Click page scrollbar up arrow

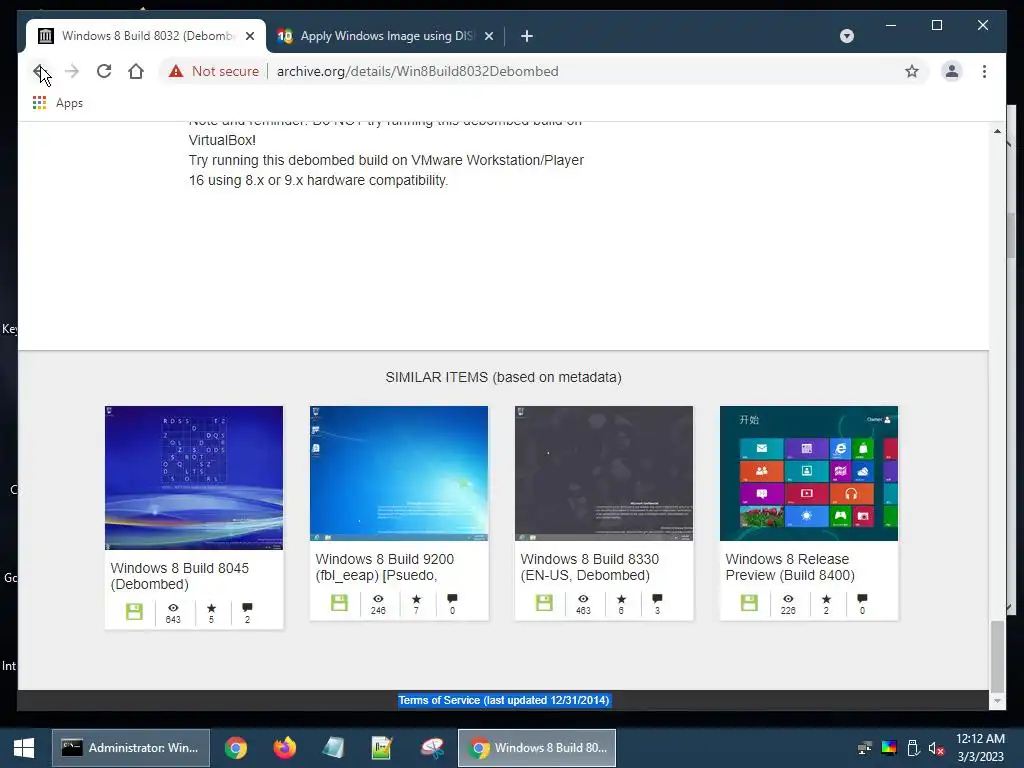pos(997,131)
